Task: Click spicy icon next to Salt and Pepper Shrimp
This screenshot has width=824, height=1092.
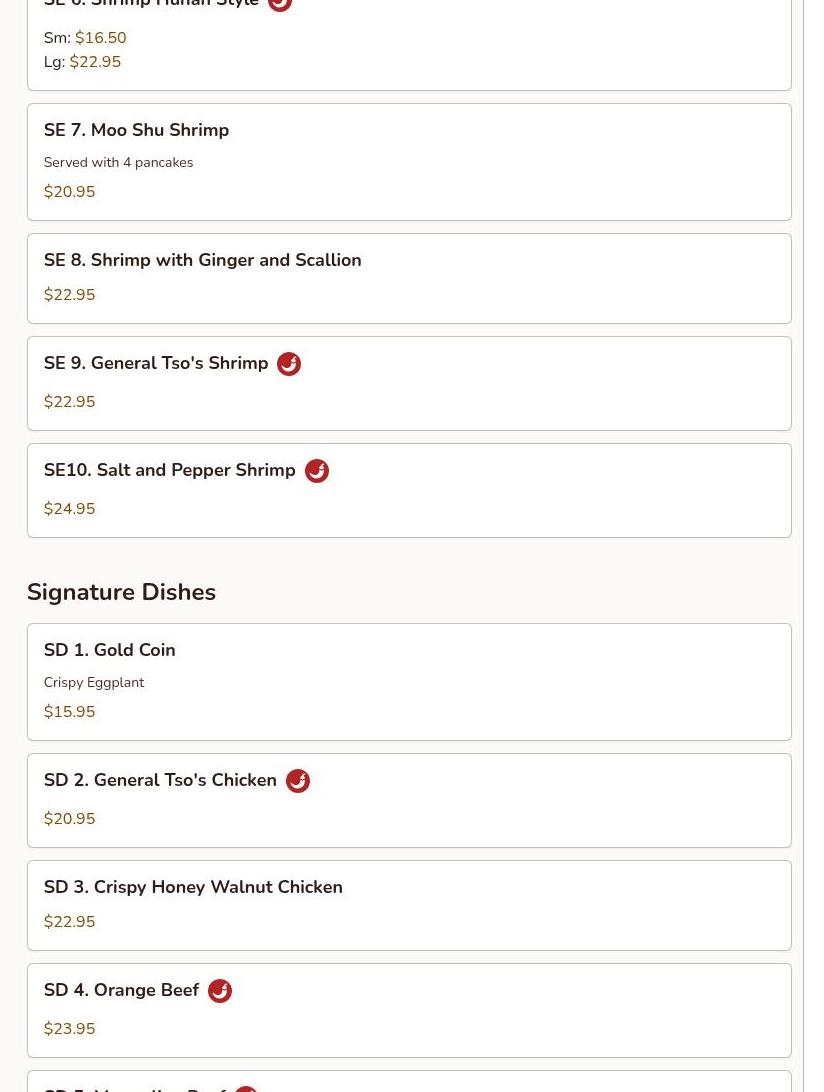Action: point(317,471)
